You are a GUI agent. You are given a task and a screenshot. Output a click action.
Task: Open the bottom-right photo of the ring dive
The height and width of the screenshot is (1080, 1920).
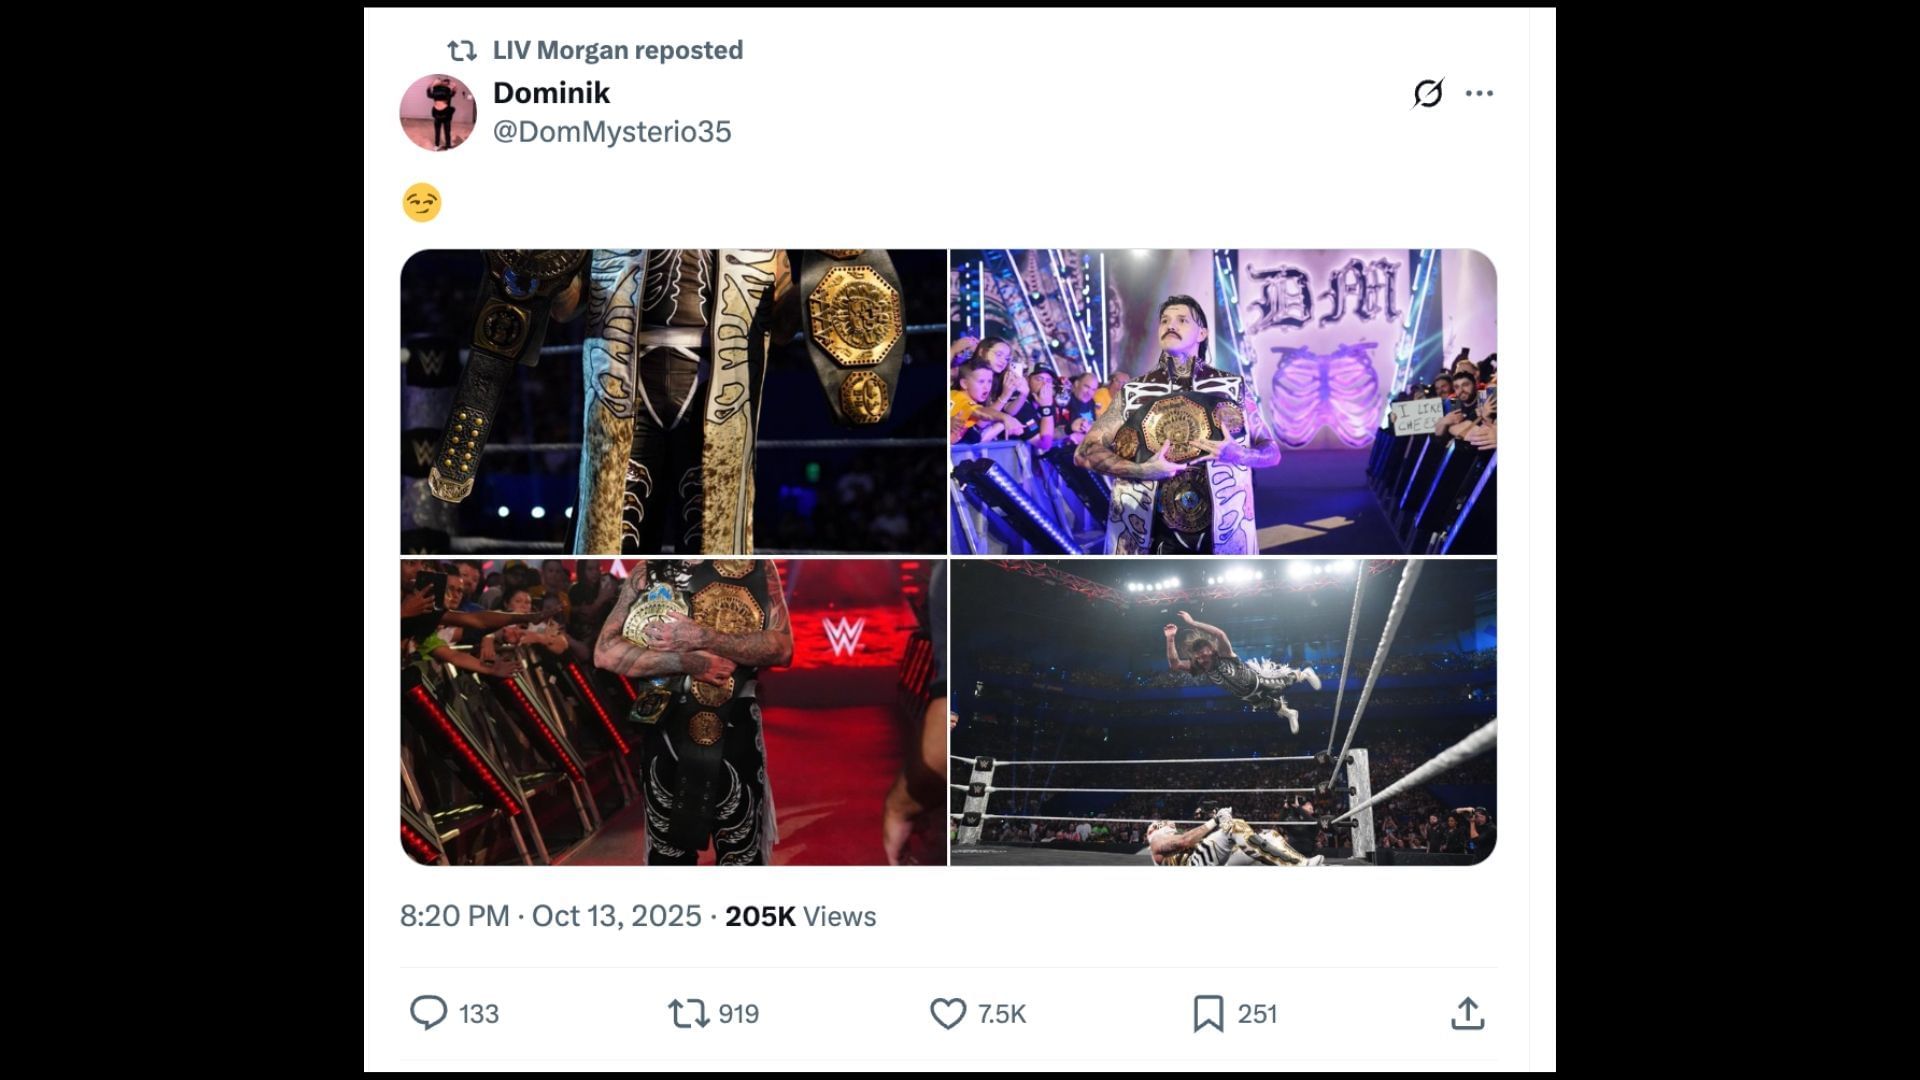[x=1223, y=712]
